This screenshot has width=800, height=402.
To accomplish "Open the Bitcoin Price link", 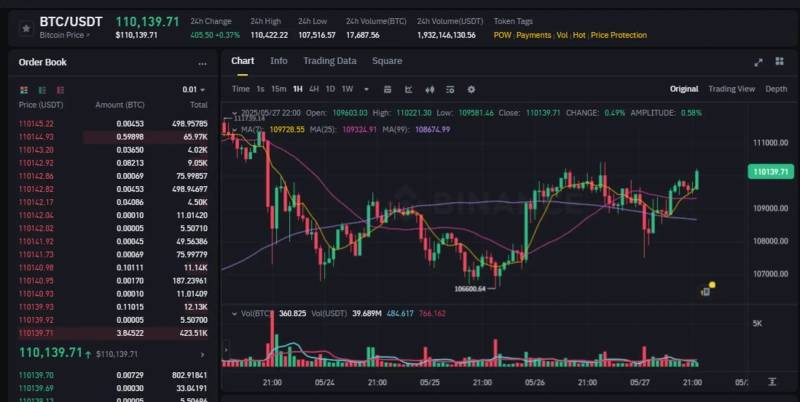I will [64, 35].
